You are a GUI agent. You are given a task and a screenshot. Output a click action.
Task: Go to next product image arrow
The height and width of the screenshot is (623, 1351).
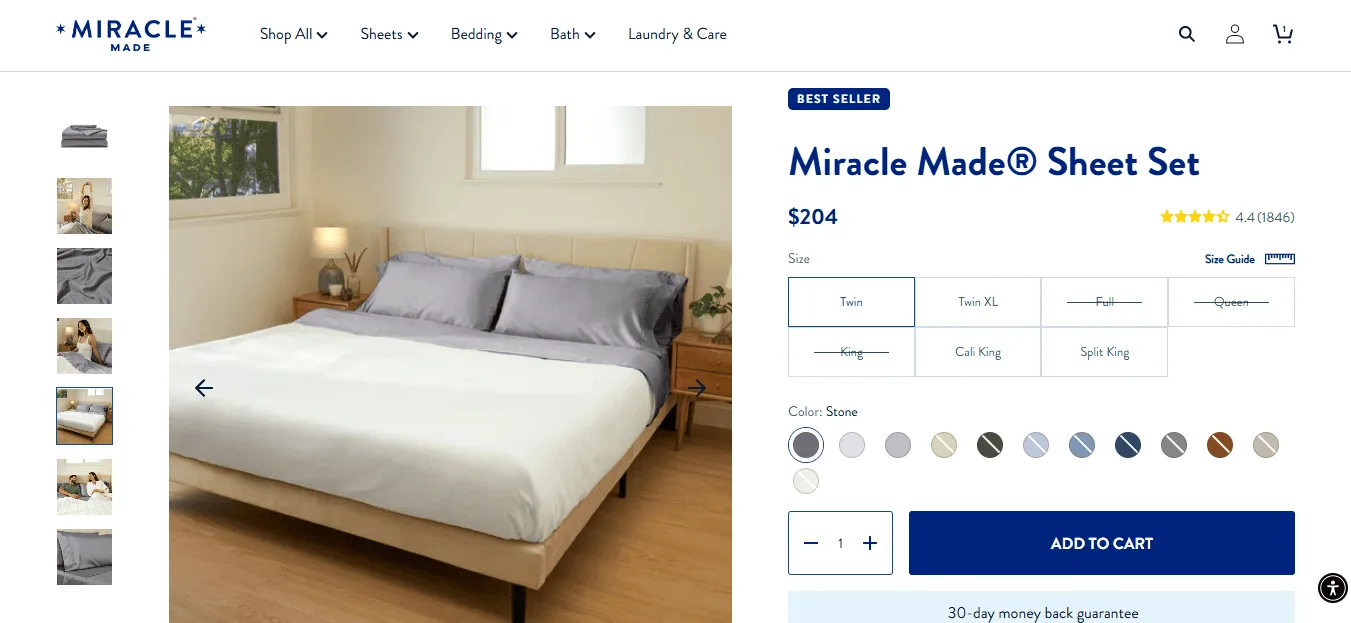697,388
